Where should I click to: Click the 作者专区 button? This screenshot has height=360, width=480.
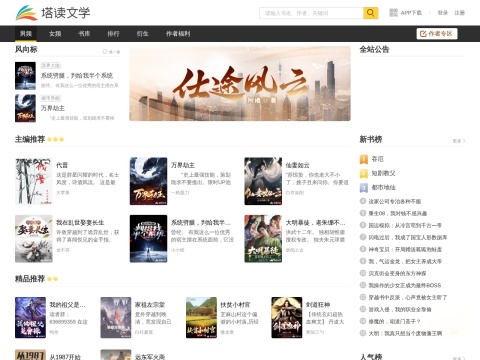coord(437,34)
